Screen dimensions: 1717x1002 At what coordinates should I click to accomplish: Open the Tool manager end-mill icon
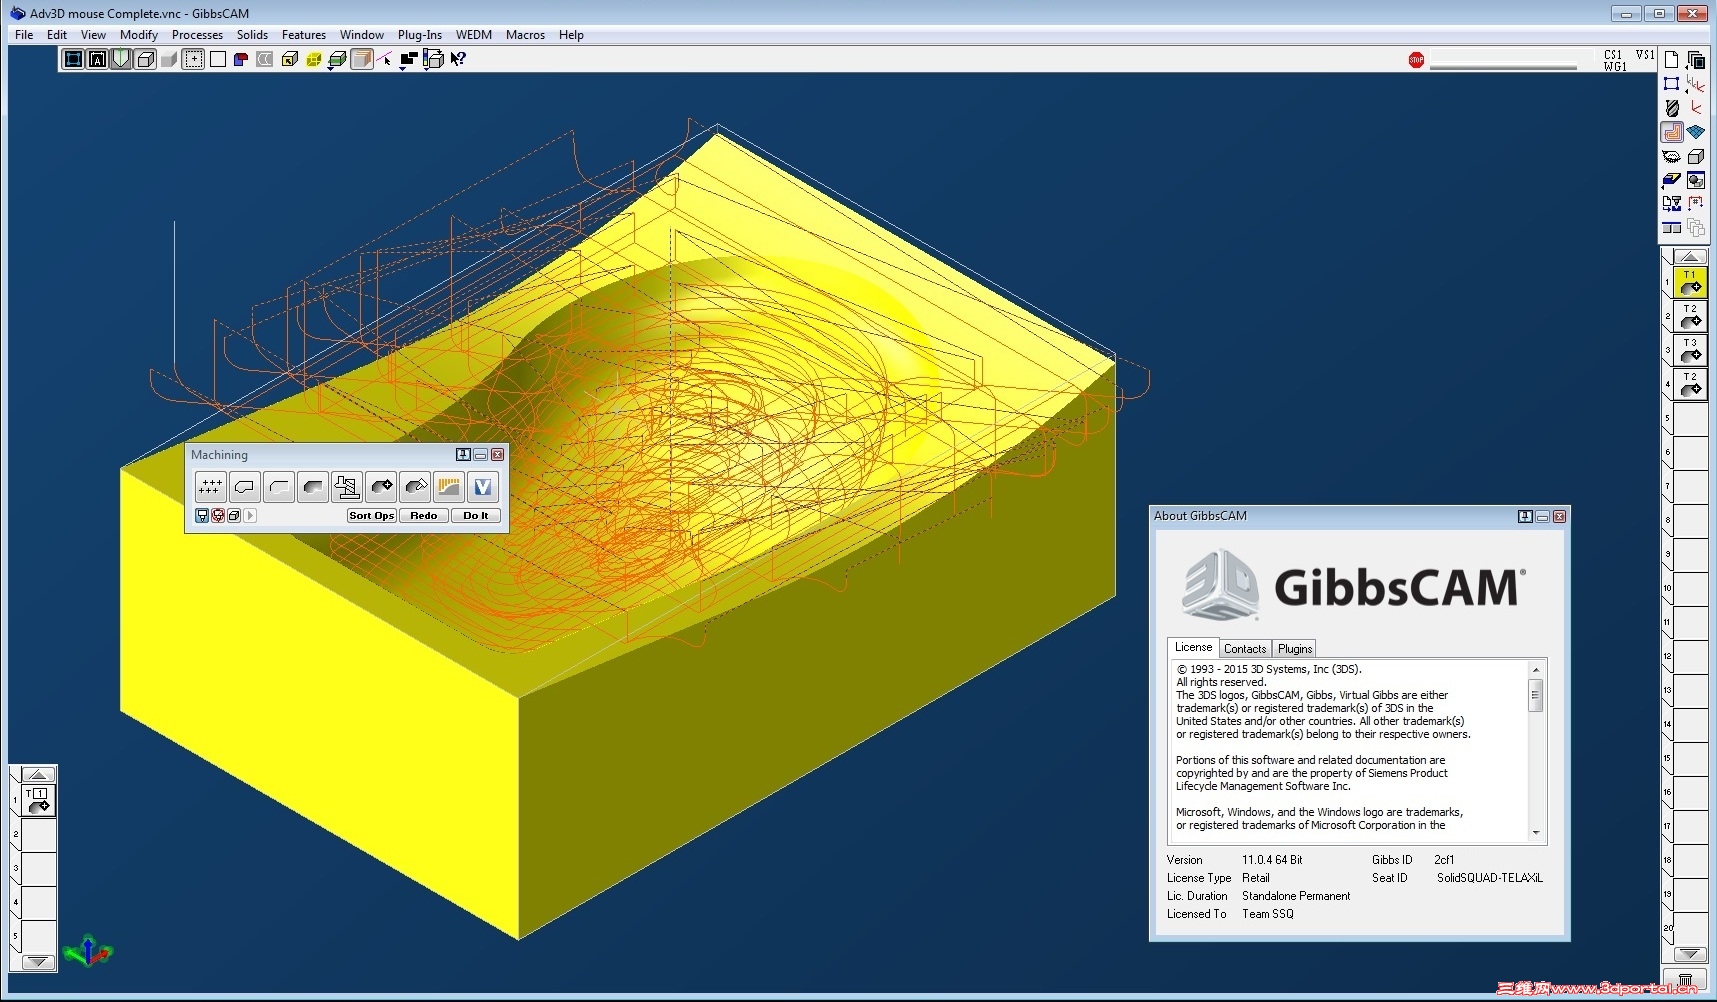point(1671,108)
